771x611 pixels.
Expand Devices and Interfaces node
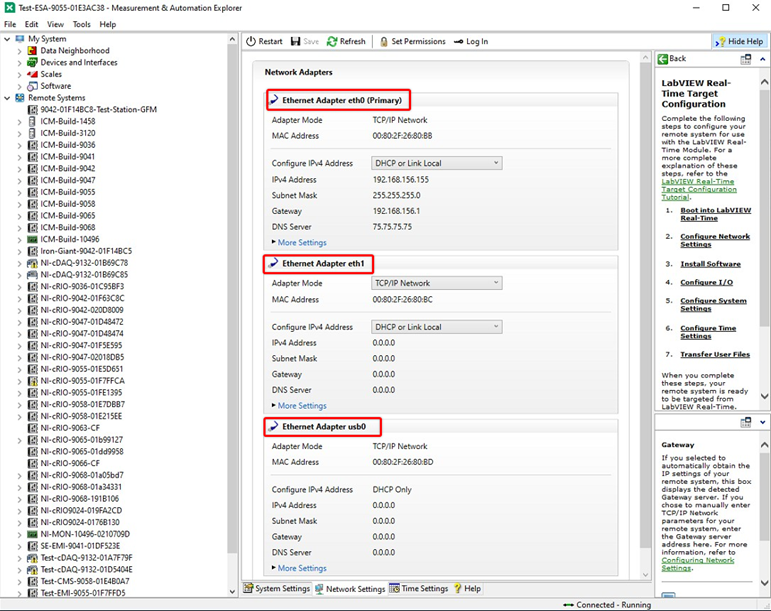coord(19,62)
